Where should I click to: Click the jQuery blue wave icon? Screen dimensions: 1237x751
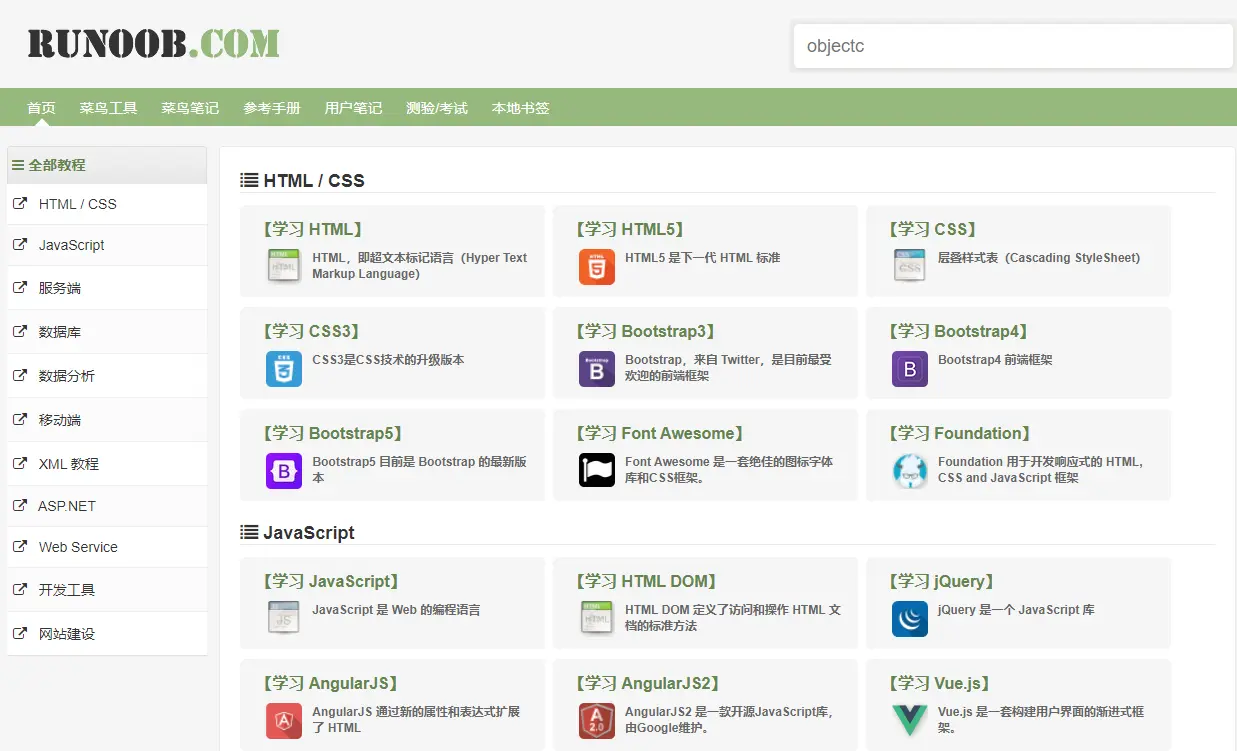pos(910,619)
